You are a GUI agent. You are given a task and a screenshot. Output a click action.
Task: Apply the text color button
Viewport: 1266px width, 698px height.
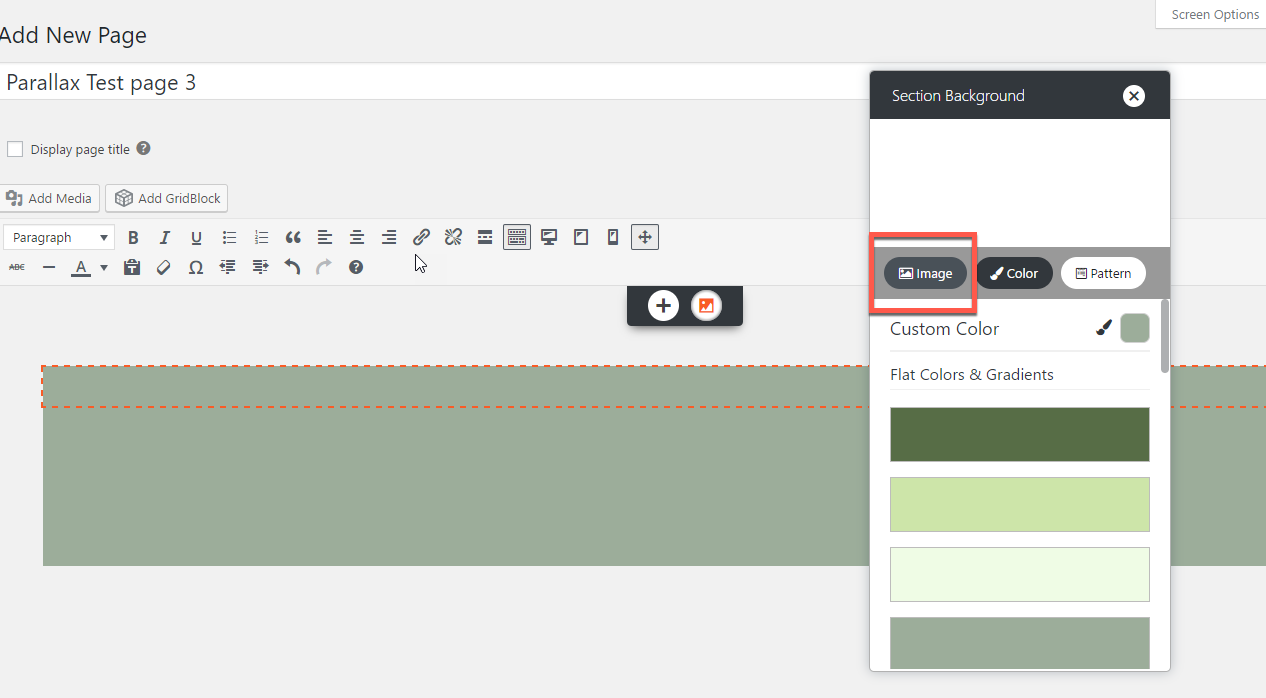point(81,267)
